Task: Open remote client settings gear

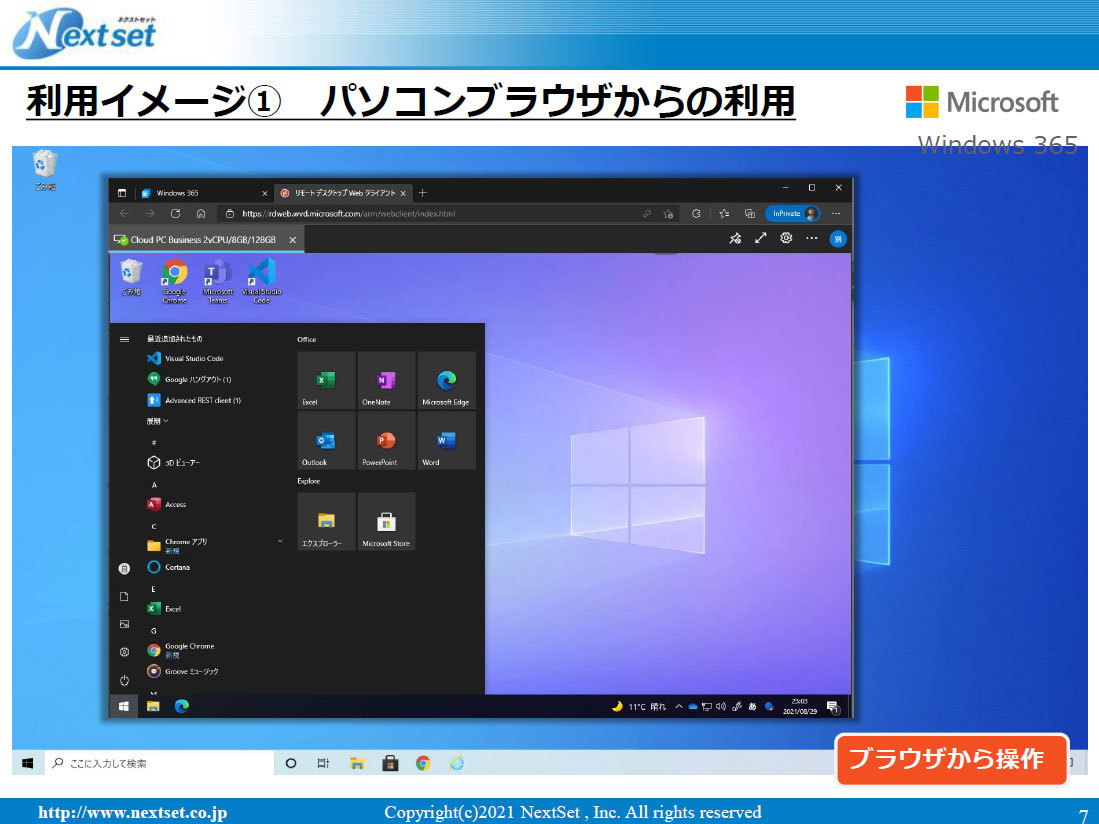Action: coord(786,238)
